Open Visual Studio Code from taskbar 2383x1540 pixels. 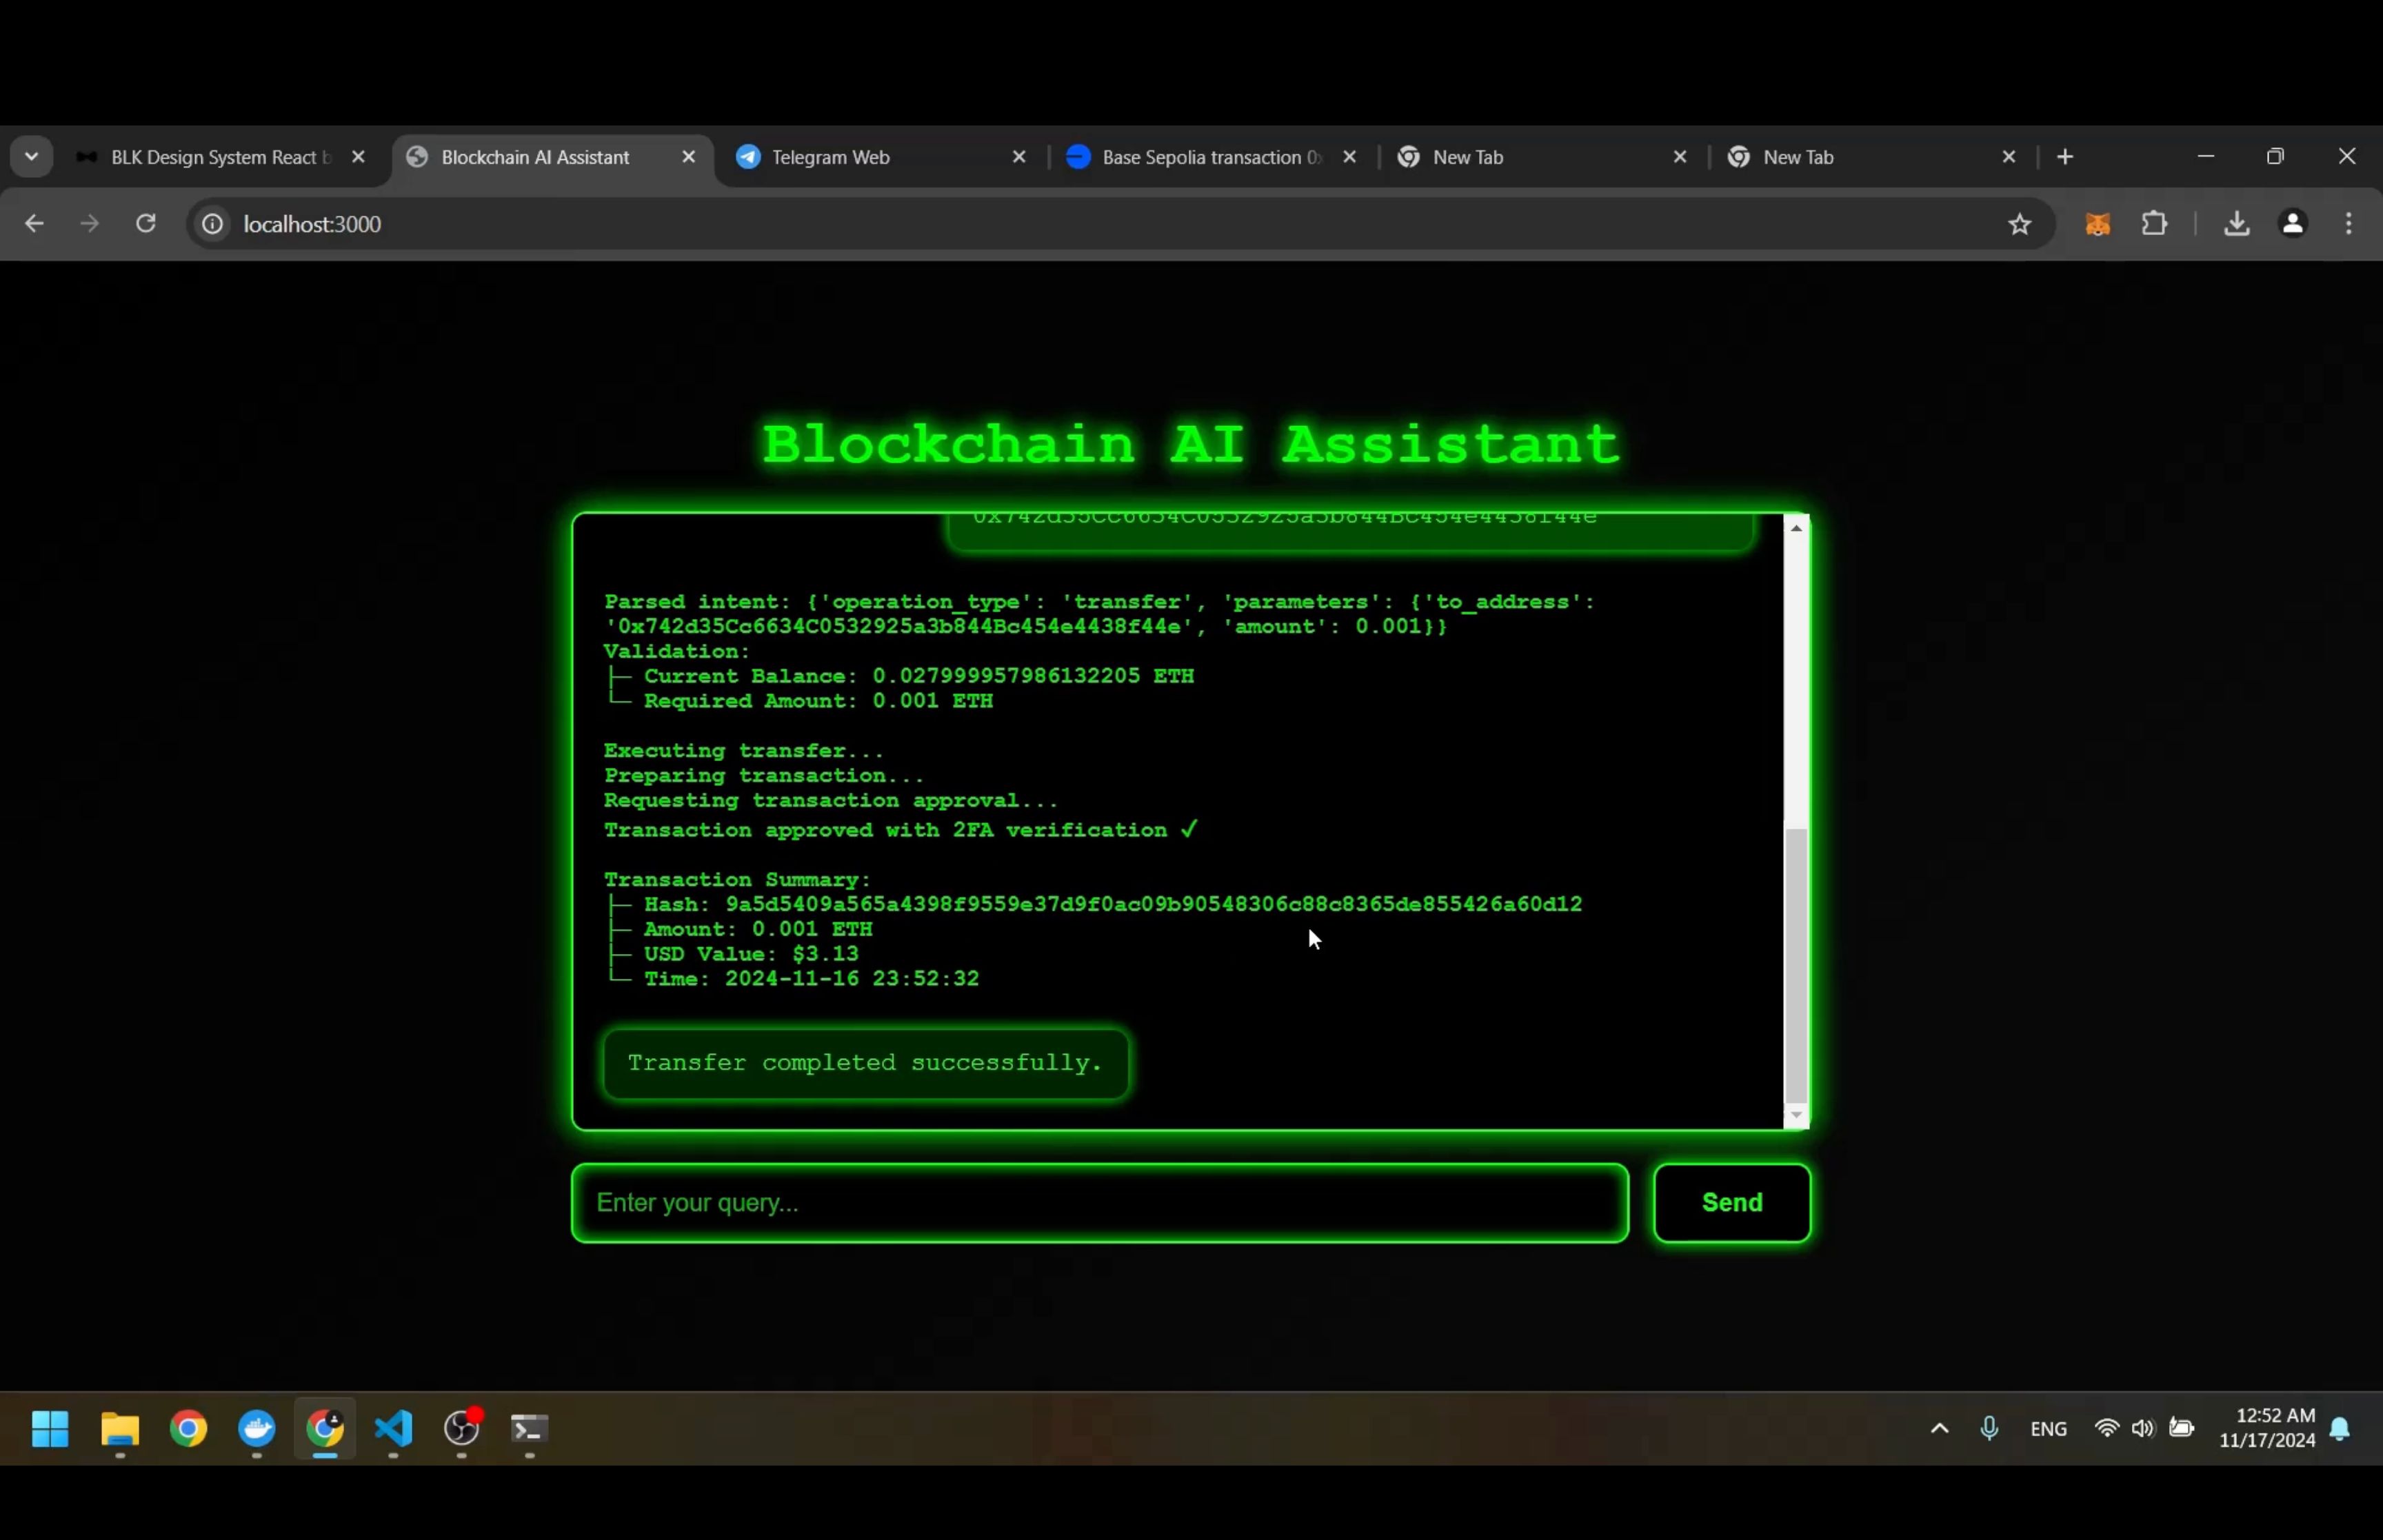(x=394, y=1429)
